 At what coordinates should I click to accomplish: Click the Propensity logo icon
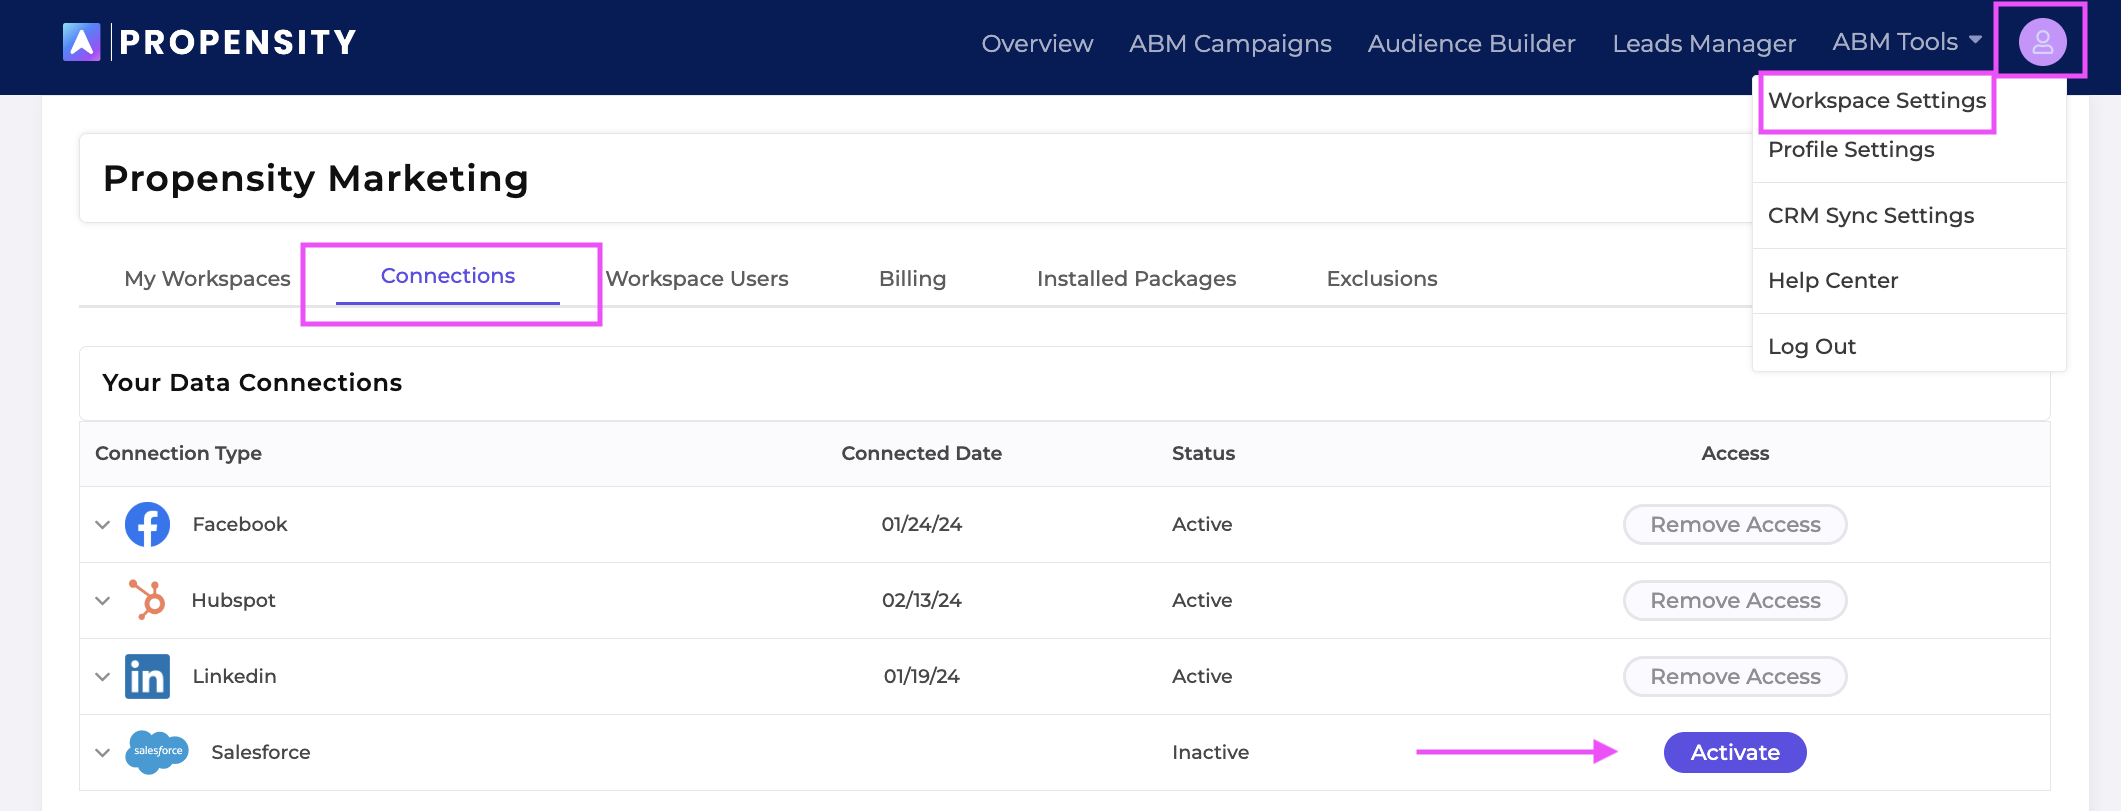point(81,42)
